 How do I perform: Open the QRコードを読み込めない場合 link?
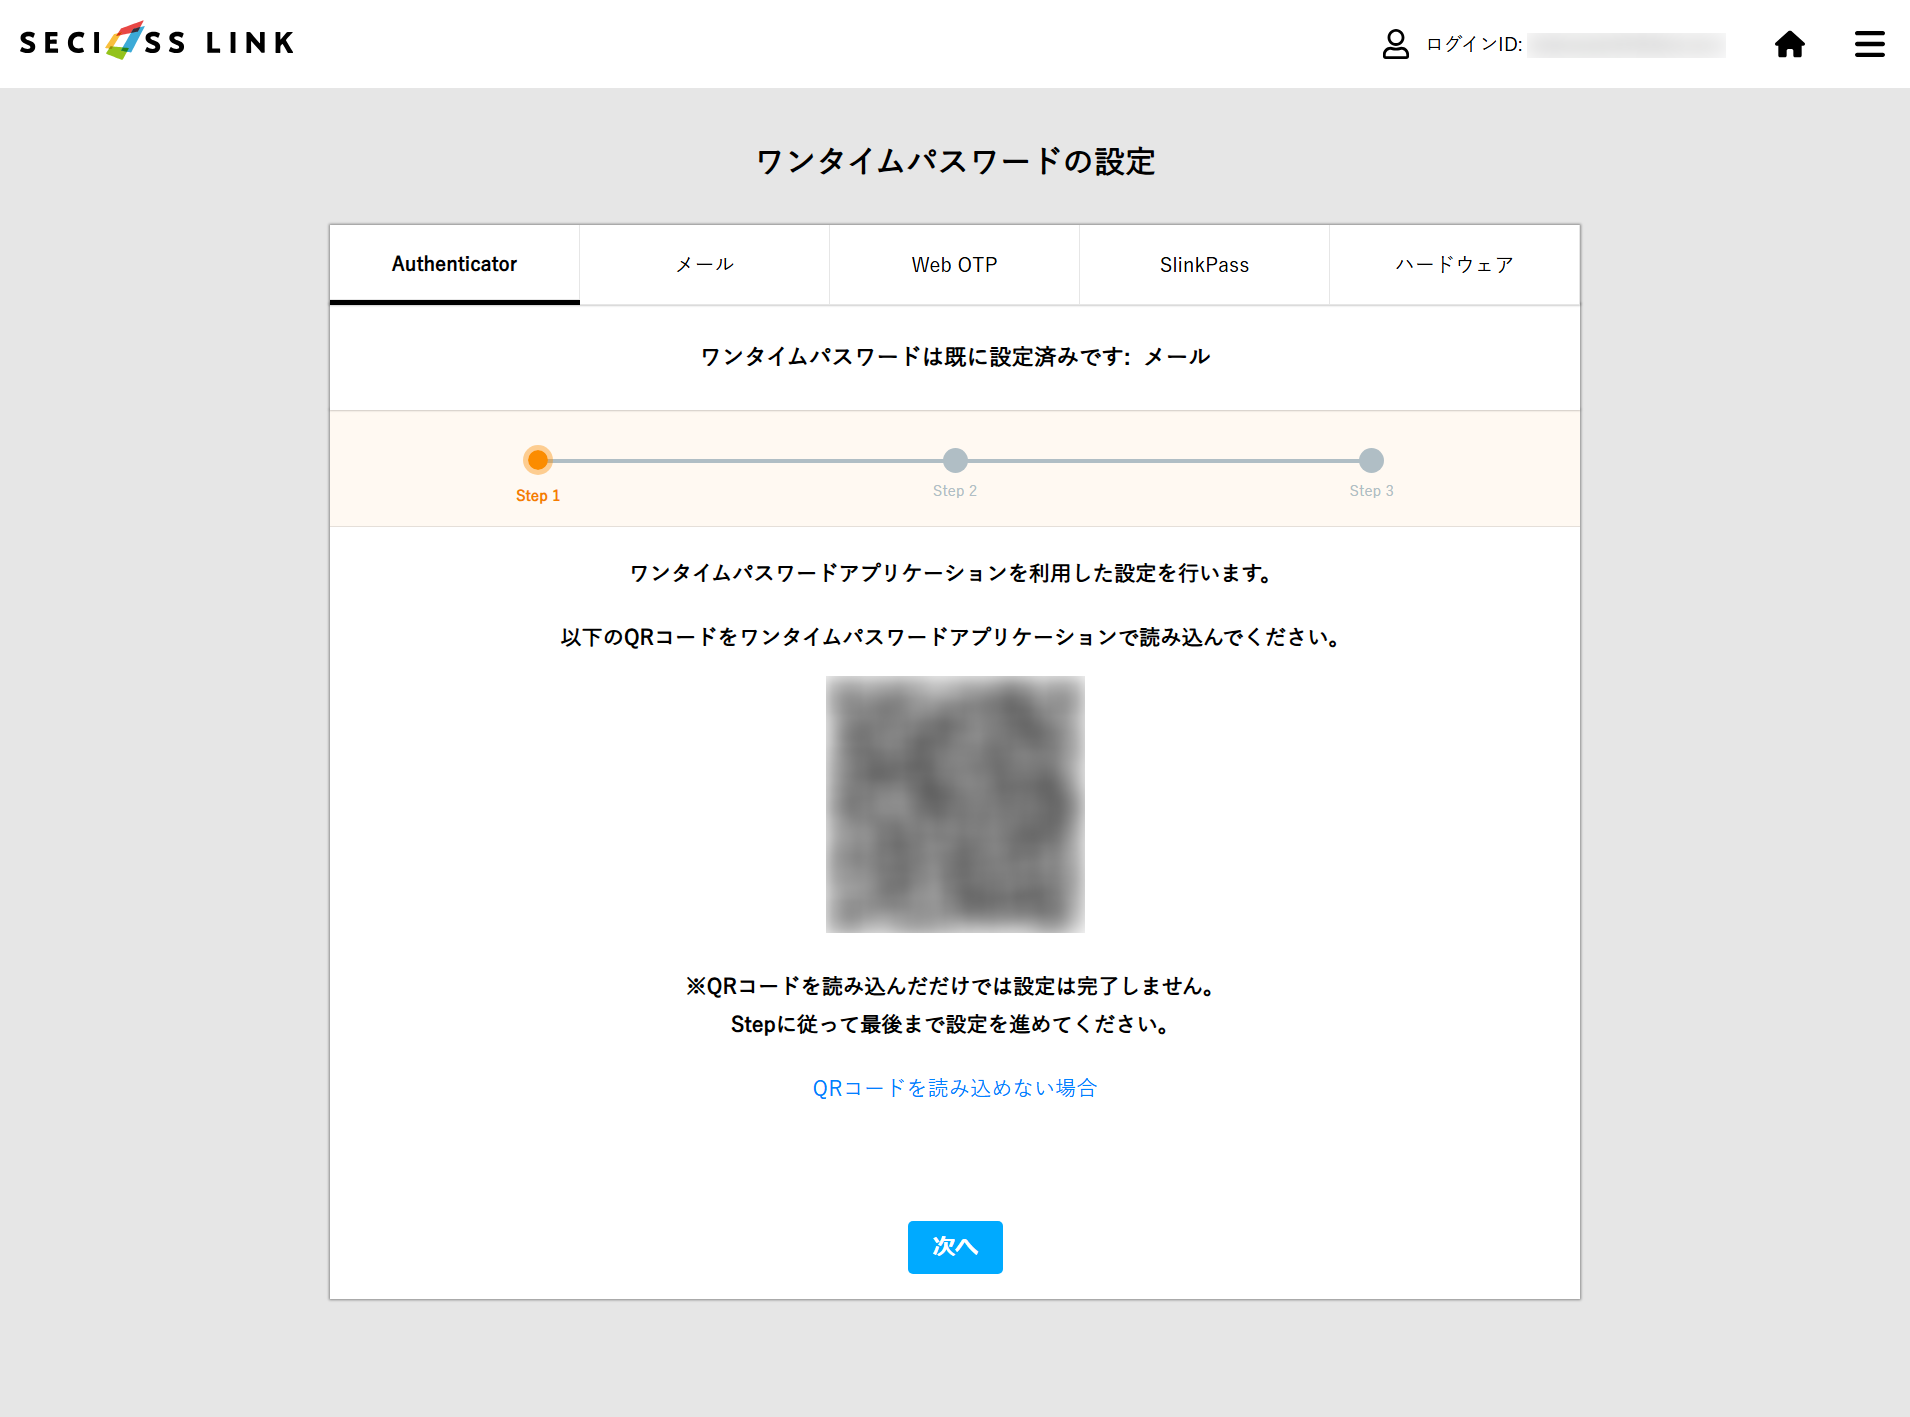click(955, 1088)
